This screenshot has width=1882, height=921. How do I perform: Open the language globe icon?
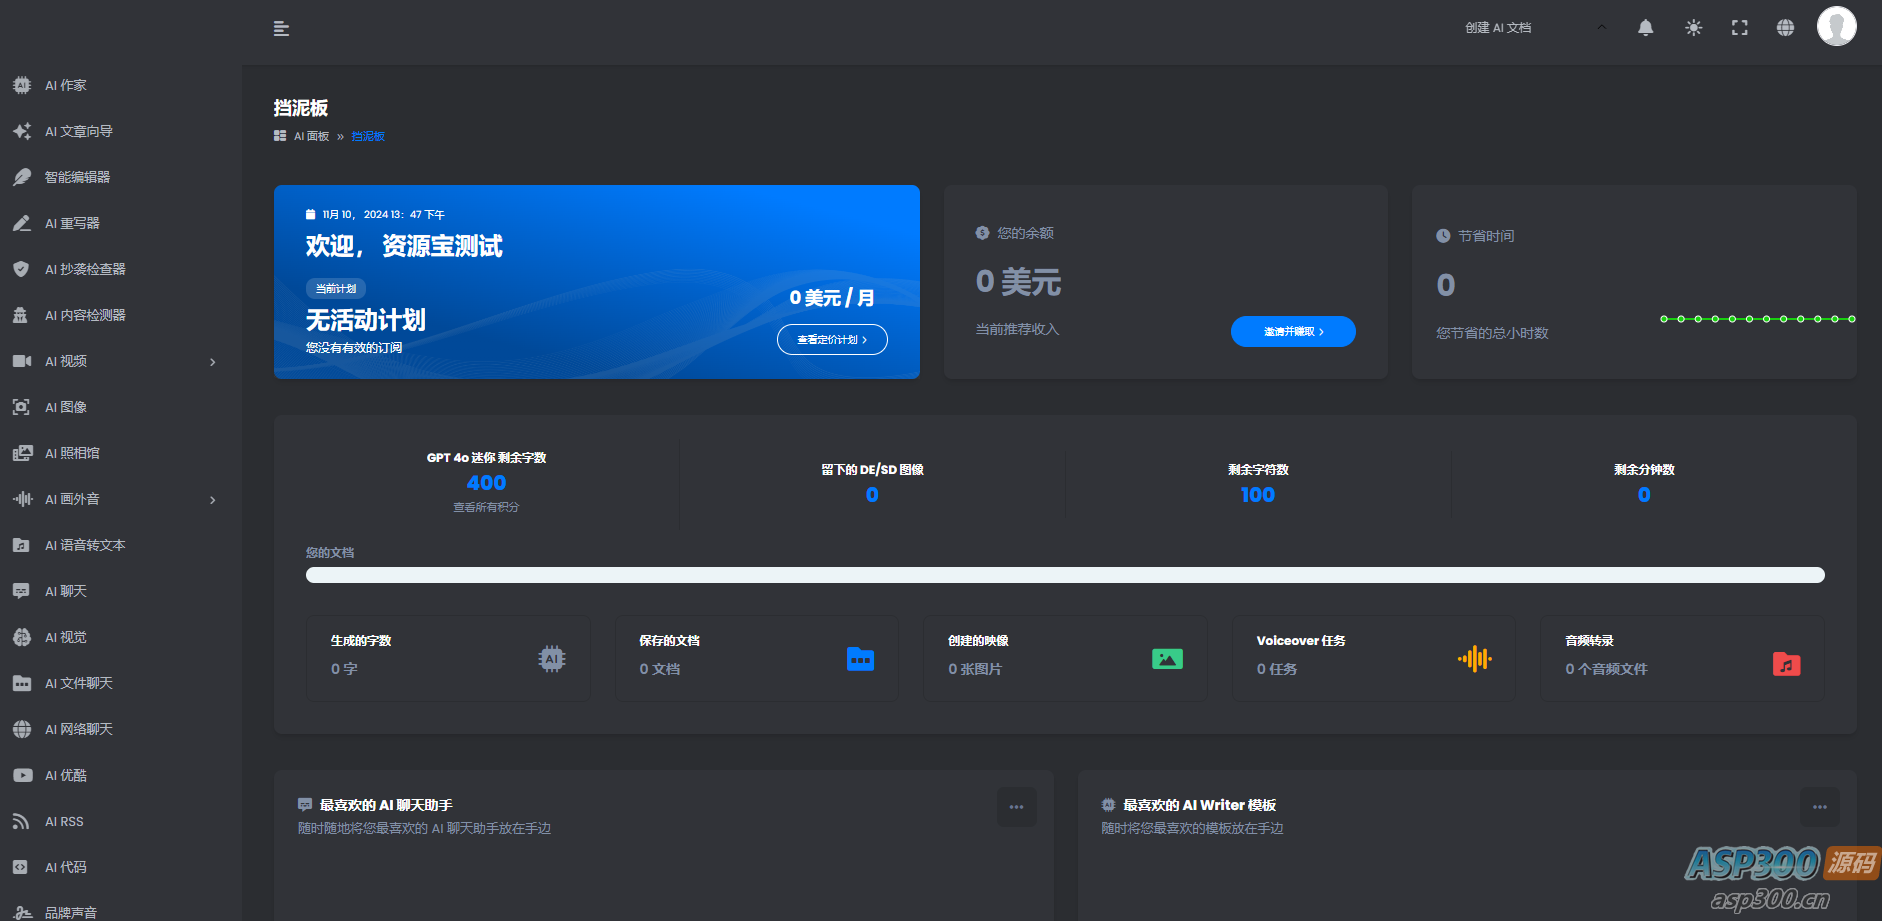coord(1785,28)
